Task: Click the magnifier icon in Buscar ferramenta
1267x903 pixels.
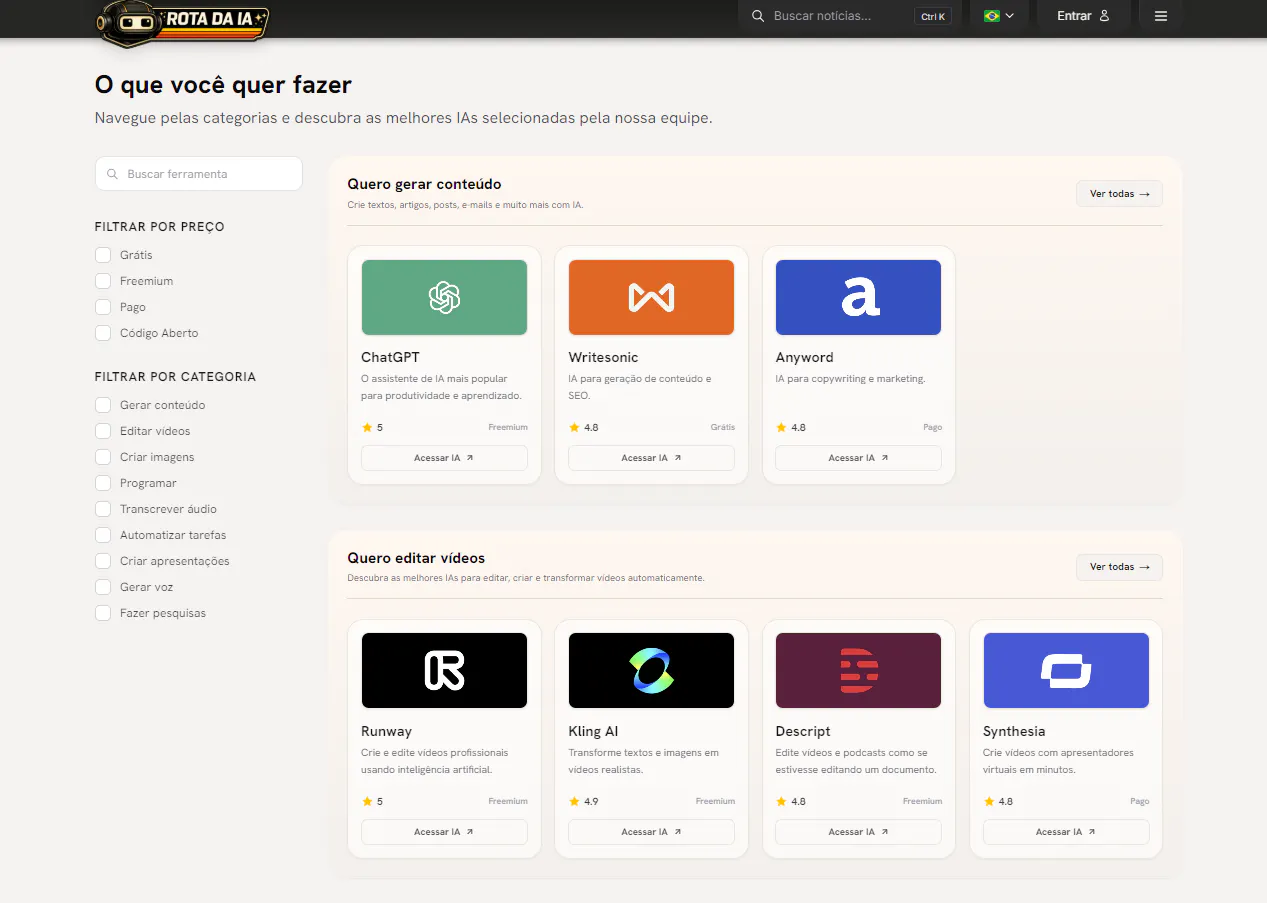Action: [113, 174]
